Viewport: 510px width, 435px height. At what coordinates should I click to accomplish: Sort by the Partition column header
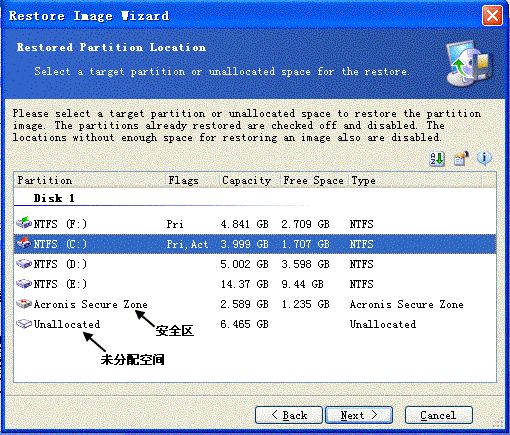point(89,180)
